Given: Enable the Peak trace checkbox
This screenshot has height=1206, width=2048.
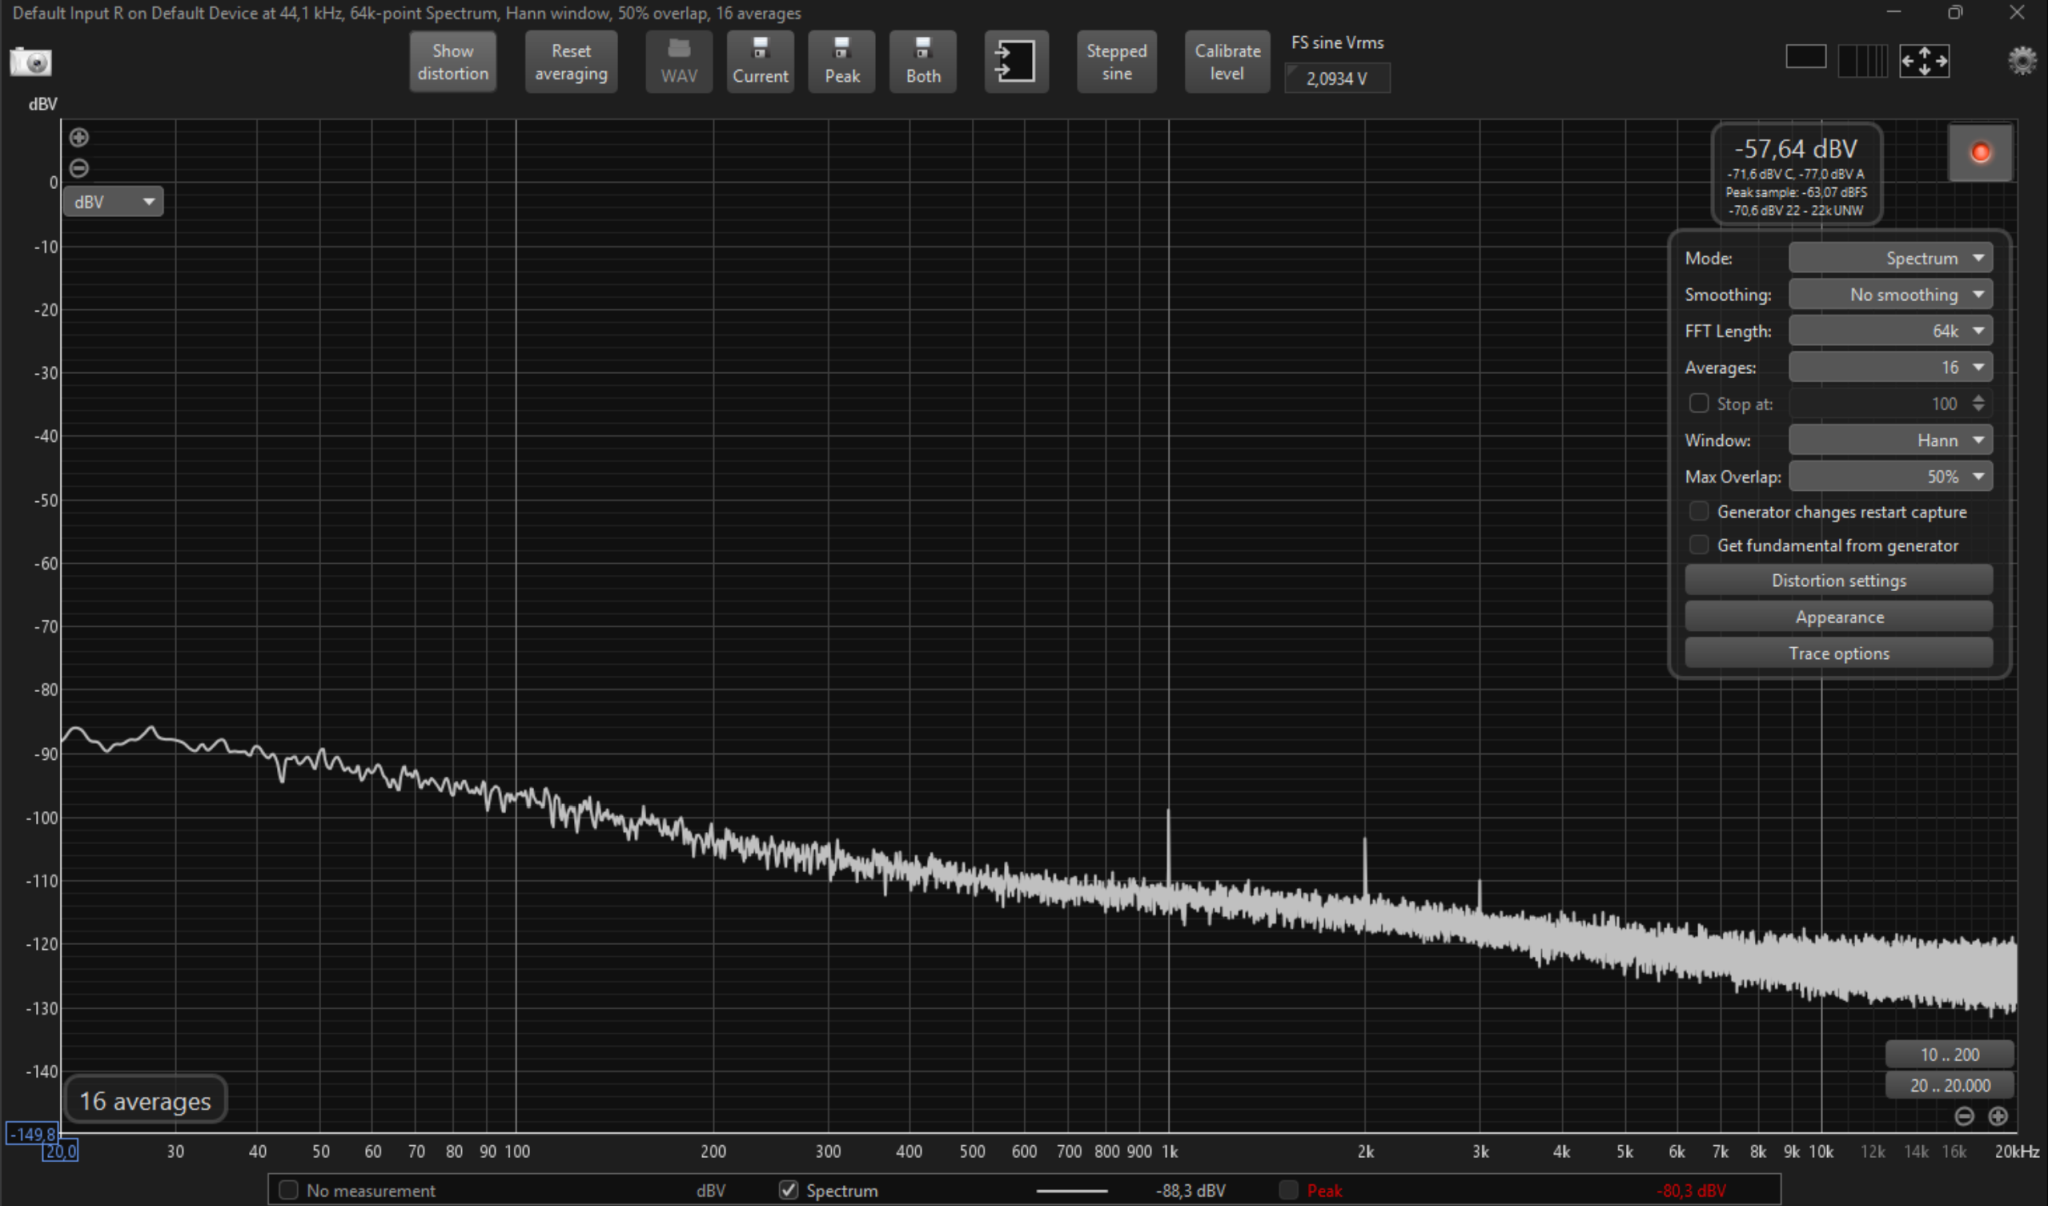Looking at the screenshot, I should coord(1289,1190).
